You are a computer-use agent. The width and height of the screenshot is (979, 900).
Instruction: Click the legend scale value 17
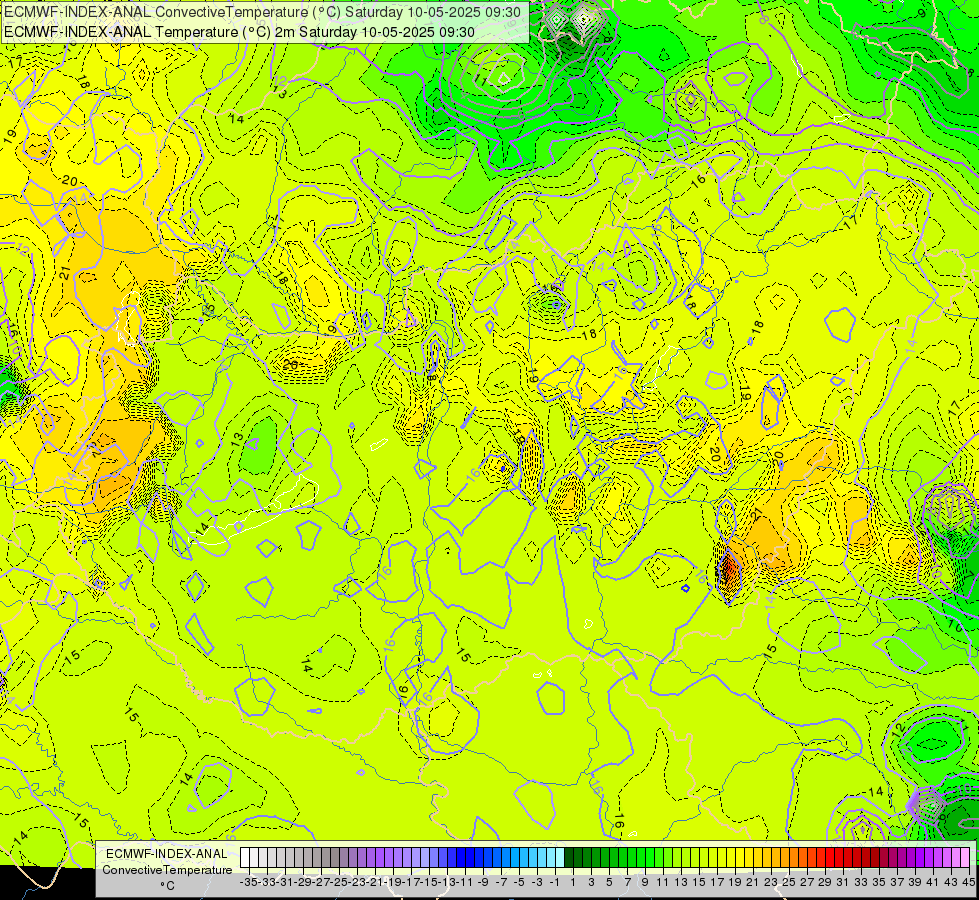717,883
